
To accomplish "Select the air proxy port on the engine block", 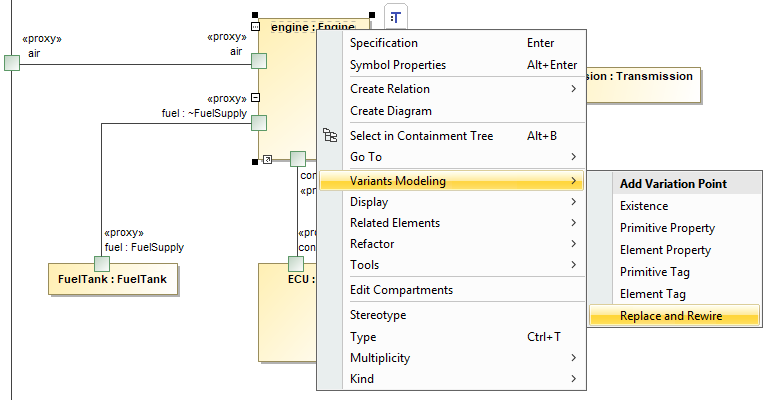I will 259,62.
